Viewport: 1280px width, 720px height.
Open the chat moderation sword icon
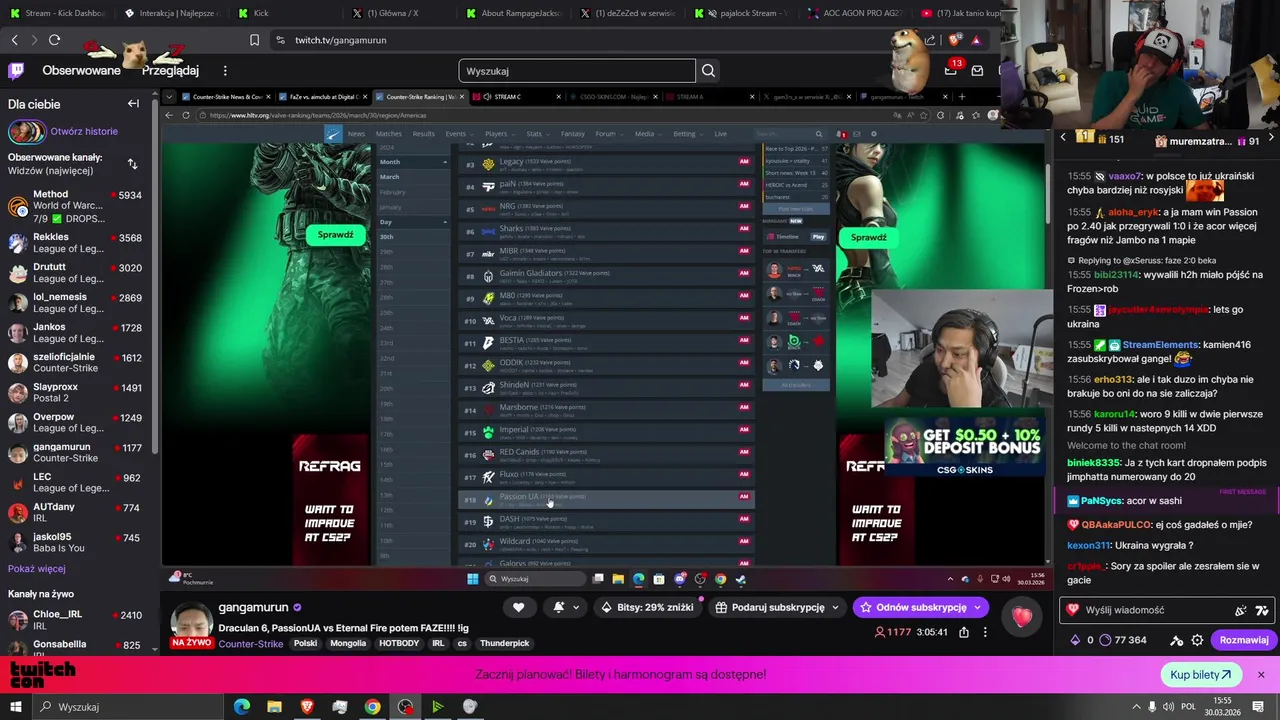[1178, 640]
